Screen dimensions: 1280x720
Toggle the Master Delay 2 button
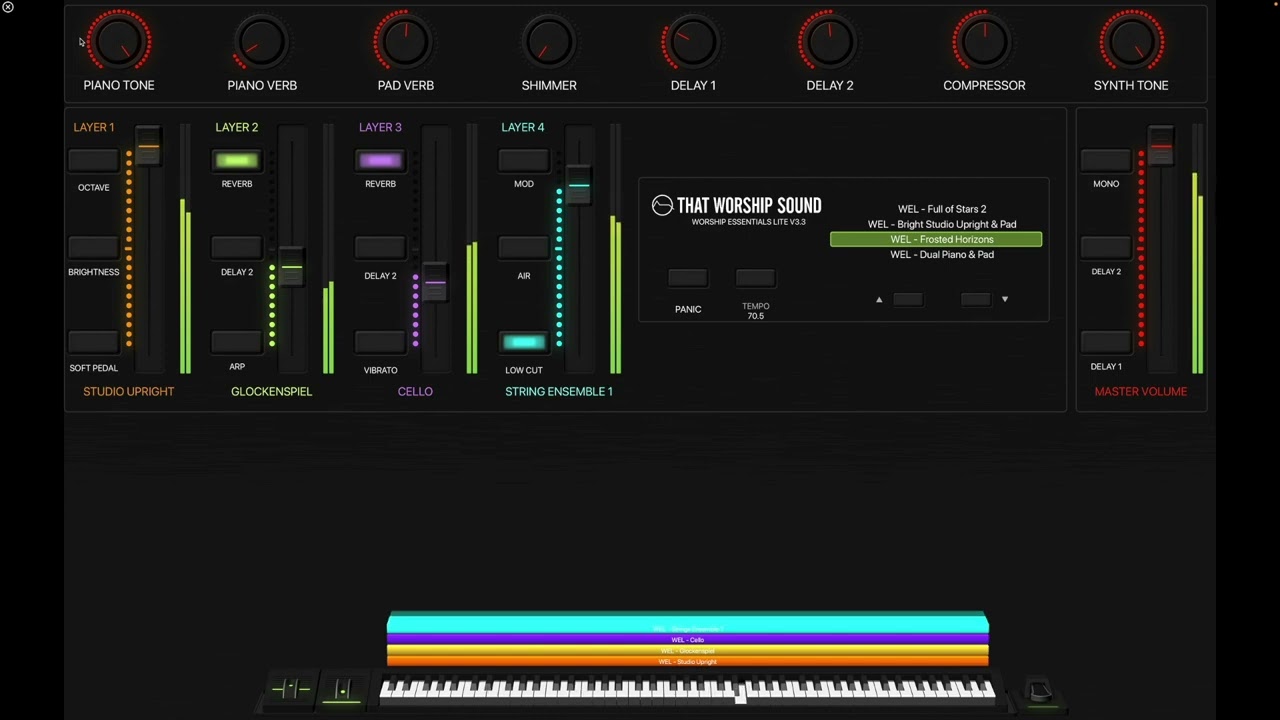point(1106,247)
